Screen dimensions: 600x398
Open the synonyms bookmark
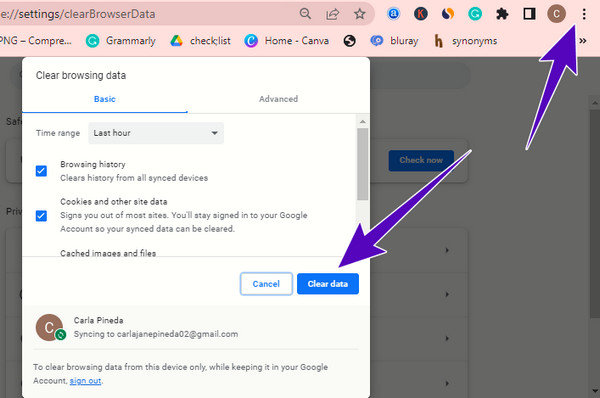(466, 41)
